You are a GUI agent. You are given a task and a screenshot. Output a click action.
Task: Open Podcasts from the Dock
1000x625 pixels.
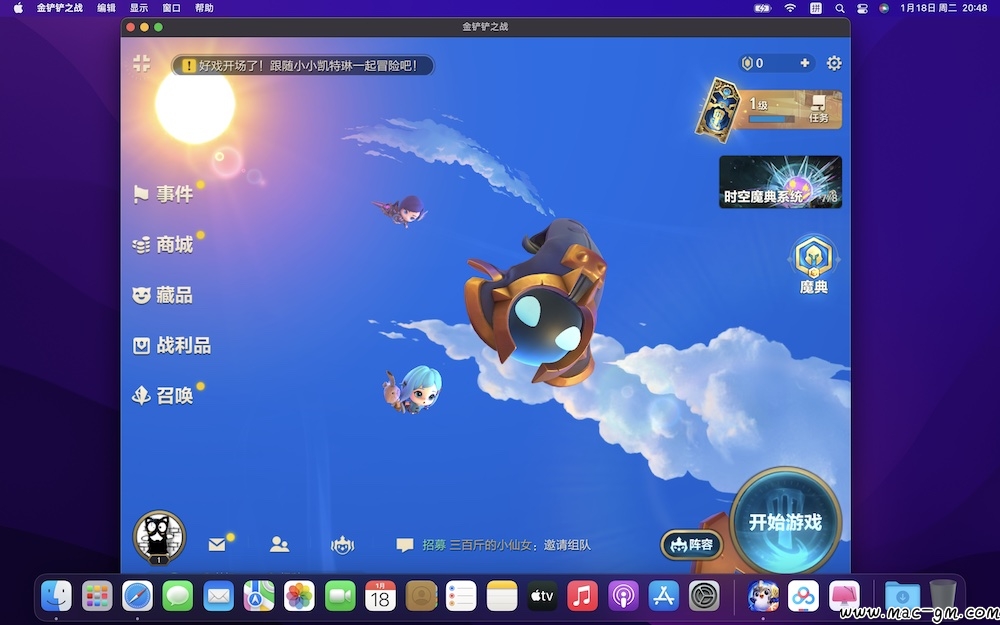[x=623, y=596]
